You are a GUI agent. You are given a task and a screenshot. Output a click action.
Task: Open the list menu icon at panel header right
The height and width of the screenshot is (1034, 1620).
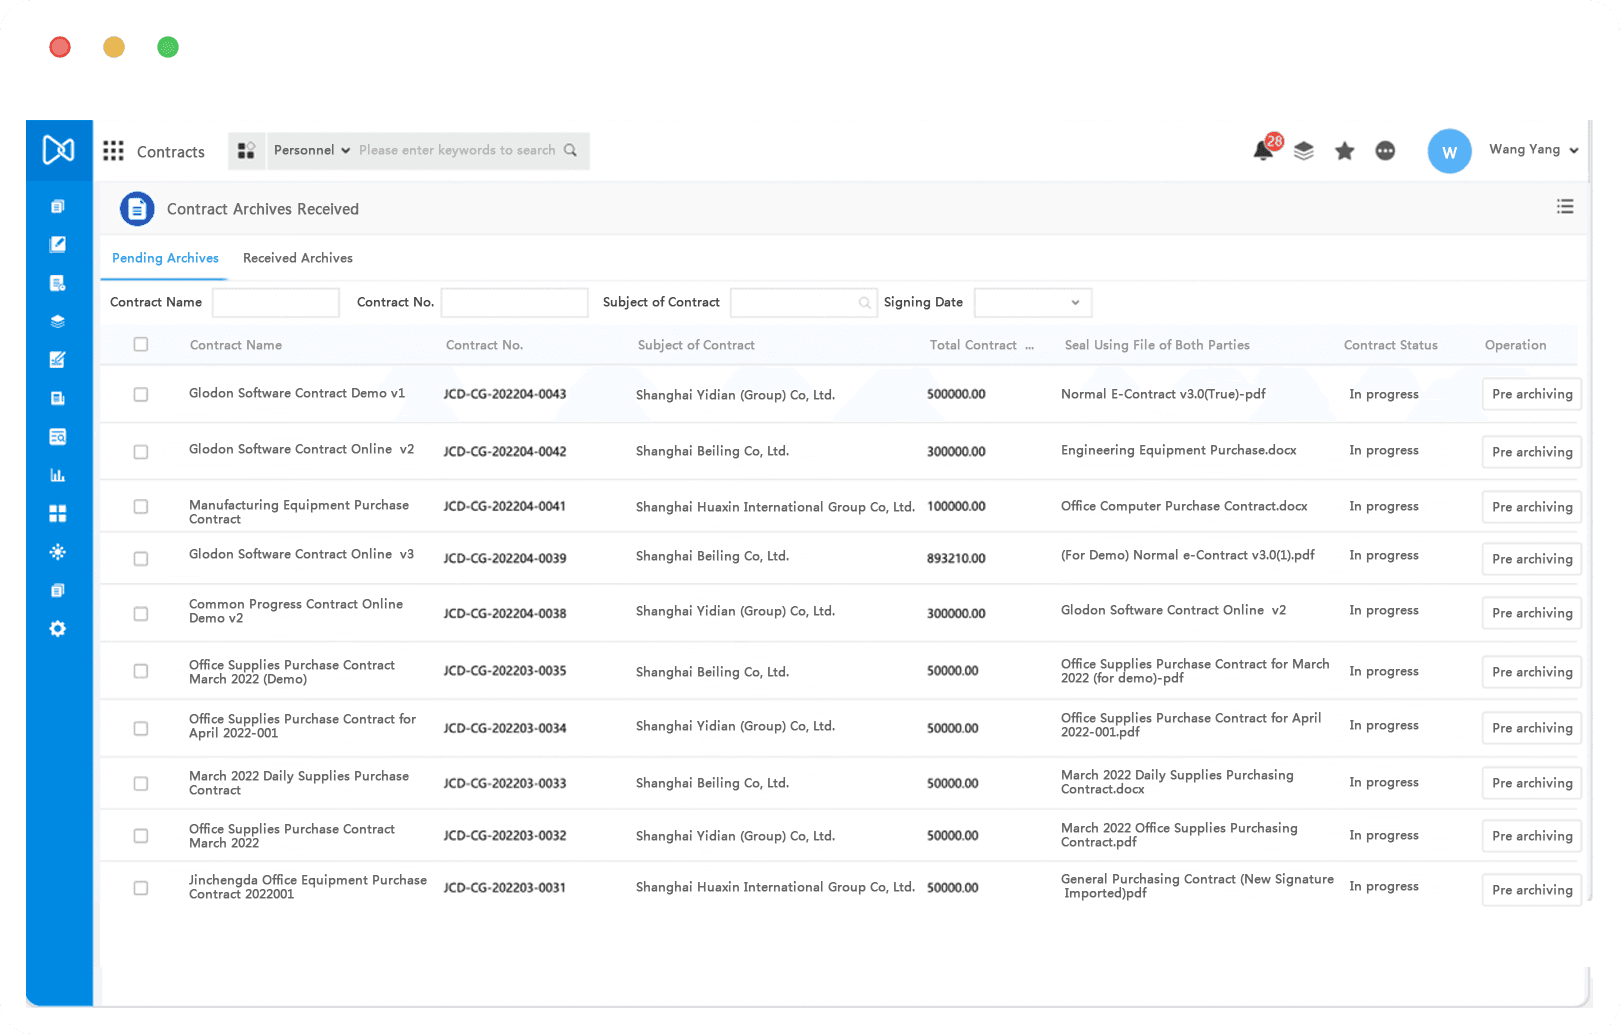[x=1565, y=206]
